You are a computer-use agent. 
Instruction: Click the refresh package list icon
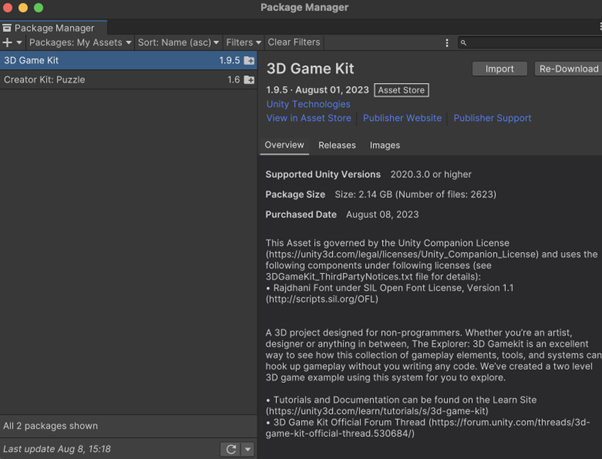pyautogui.click(x=231, y=449)
